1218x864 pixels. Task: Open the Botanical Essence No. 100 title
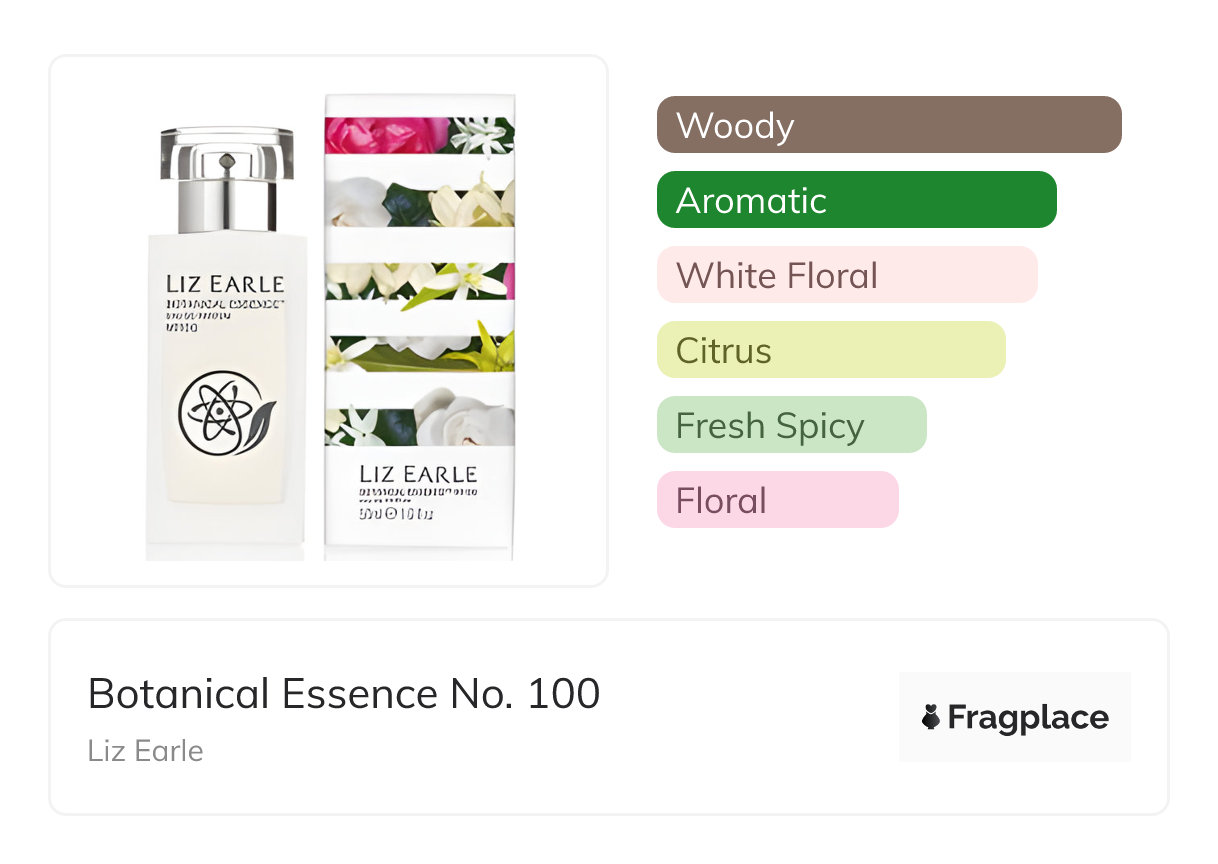(x=344, y=693)
